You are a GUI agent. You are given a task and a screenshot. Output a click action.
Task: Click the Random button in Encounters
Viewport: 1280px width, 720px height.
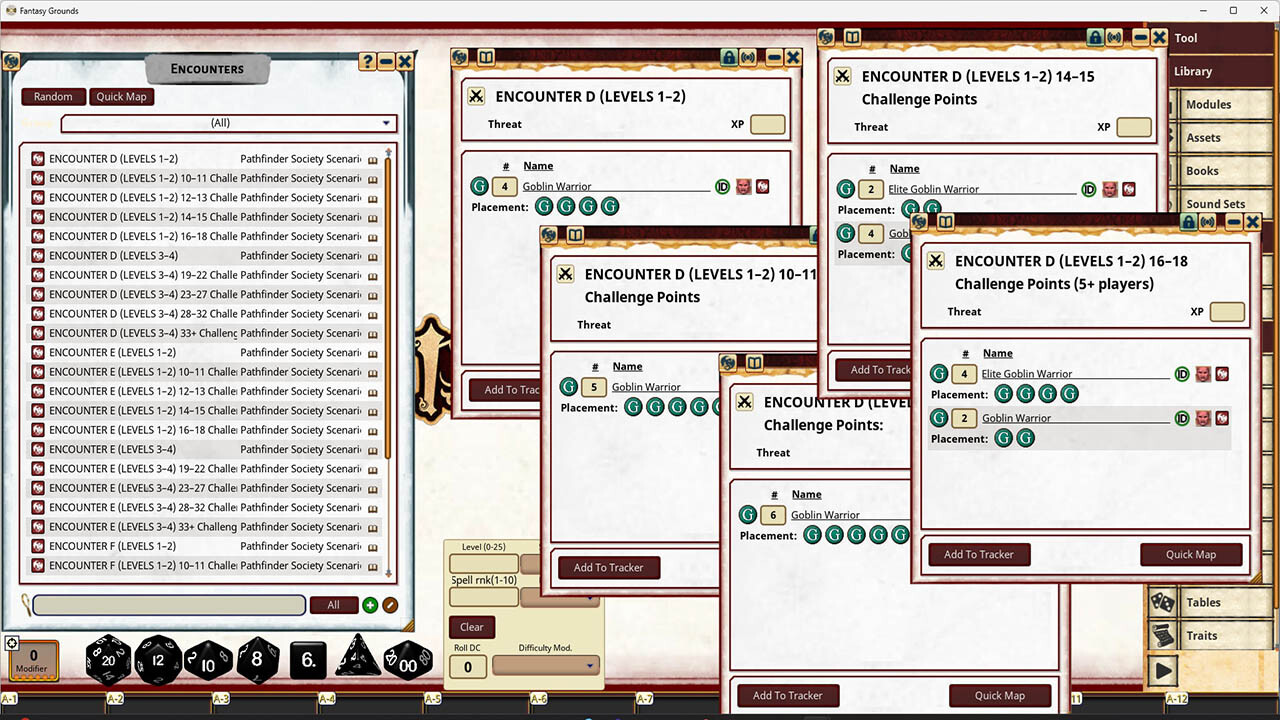(x=53, y=97)
